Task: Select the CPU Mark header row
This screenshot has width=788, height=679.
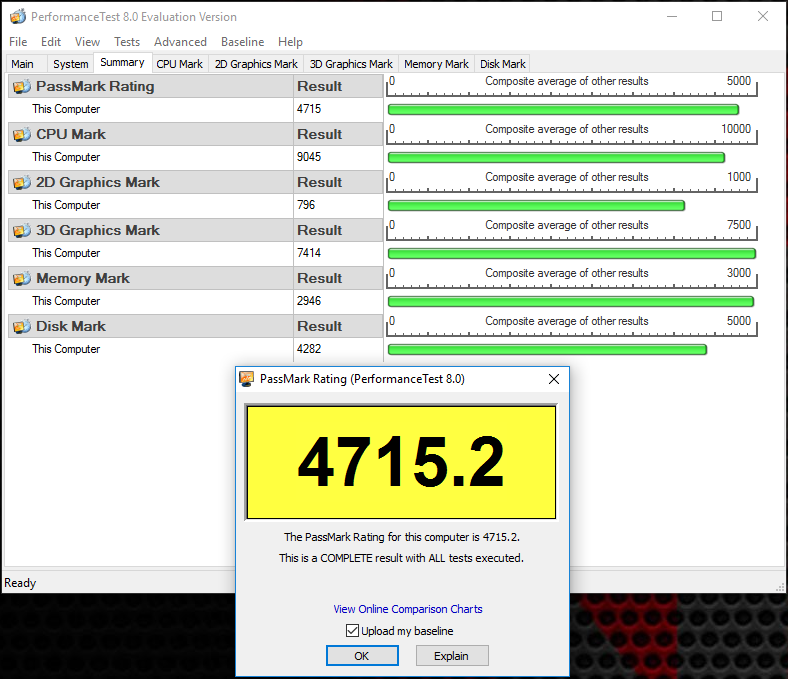Action: (195, 135)
